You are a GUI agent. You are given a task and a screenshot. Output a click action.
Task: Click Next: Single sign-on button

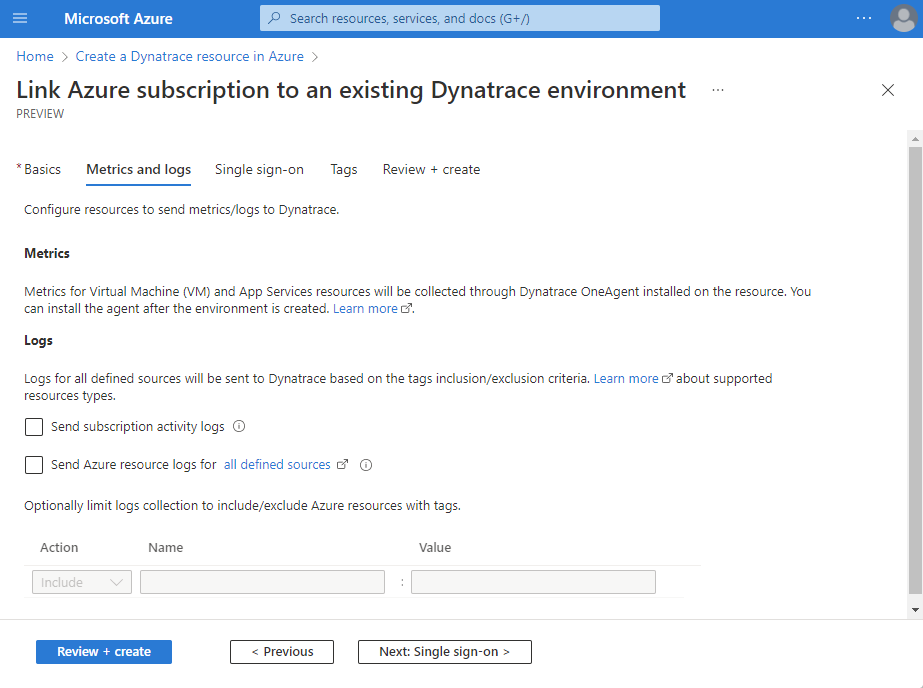pyautogui.click(x=444, y=652)
